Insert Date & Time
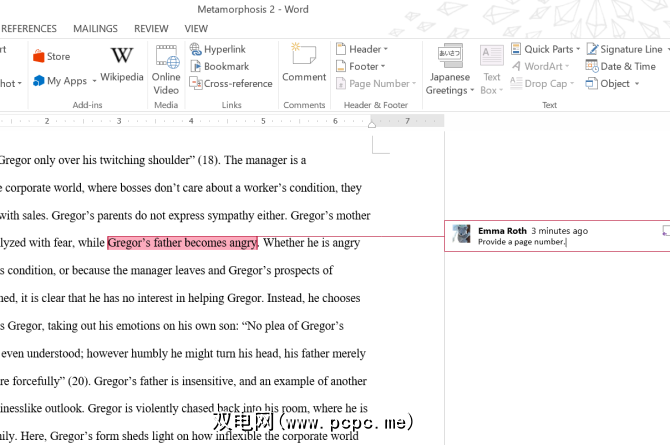Viewport: 670px width, 445px height. pyautogui.click(x=620, y=66)
